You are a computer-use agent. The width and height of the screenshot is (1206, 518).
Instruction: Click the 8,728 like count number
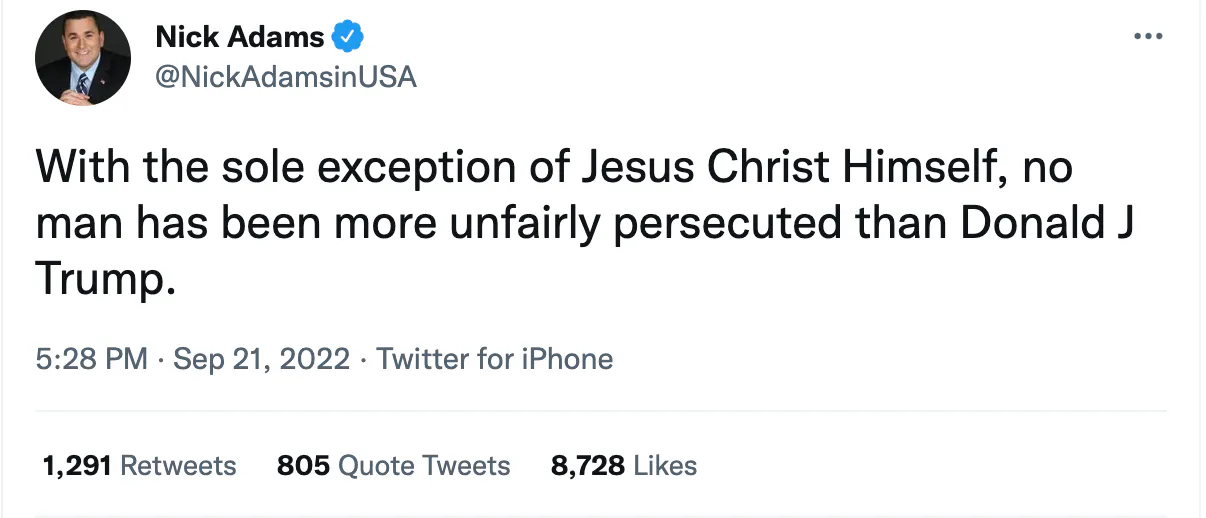click(x=588, y=465)
